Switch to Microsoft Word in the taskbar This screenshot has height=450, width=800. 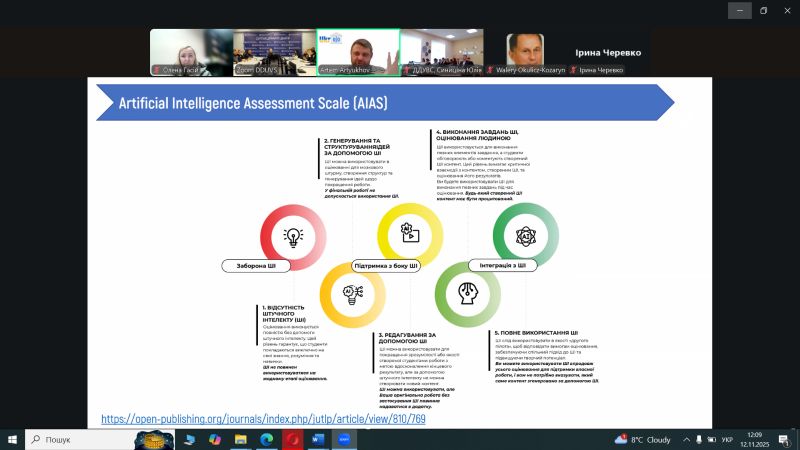tap(318, 439)
